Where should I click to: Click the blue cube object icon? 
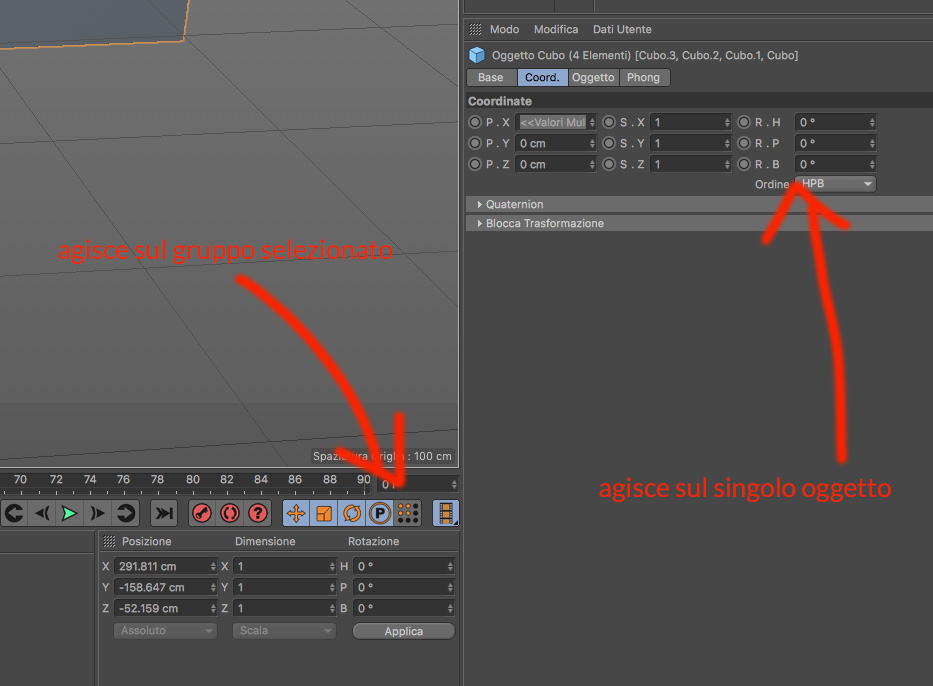click(477, 55)
